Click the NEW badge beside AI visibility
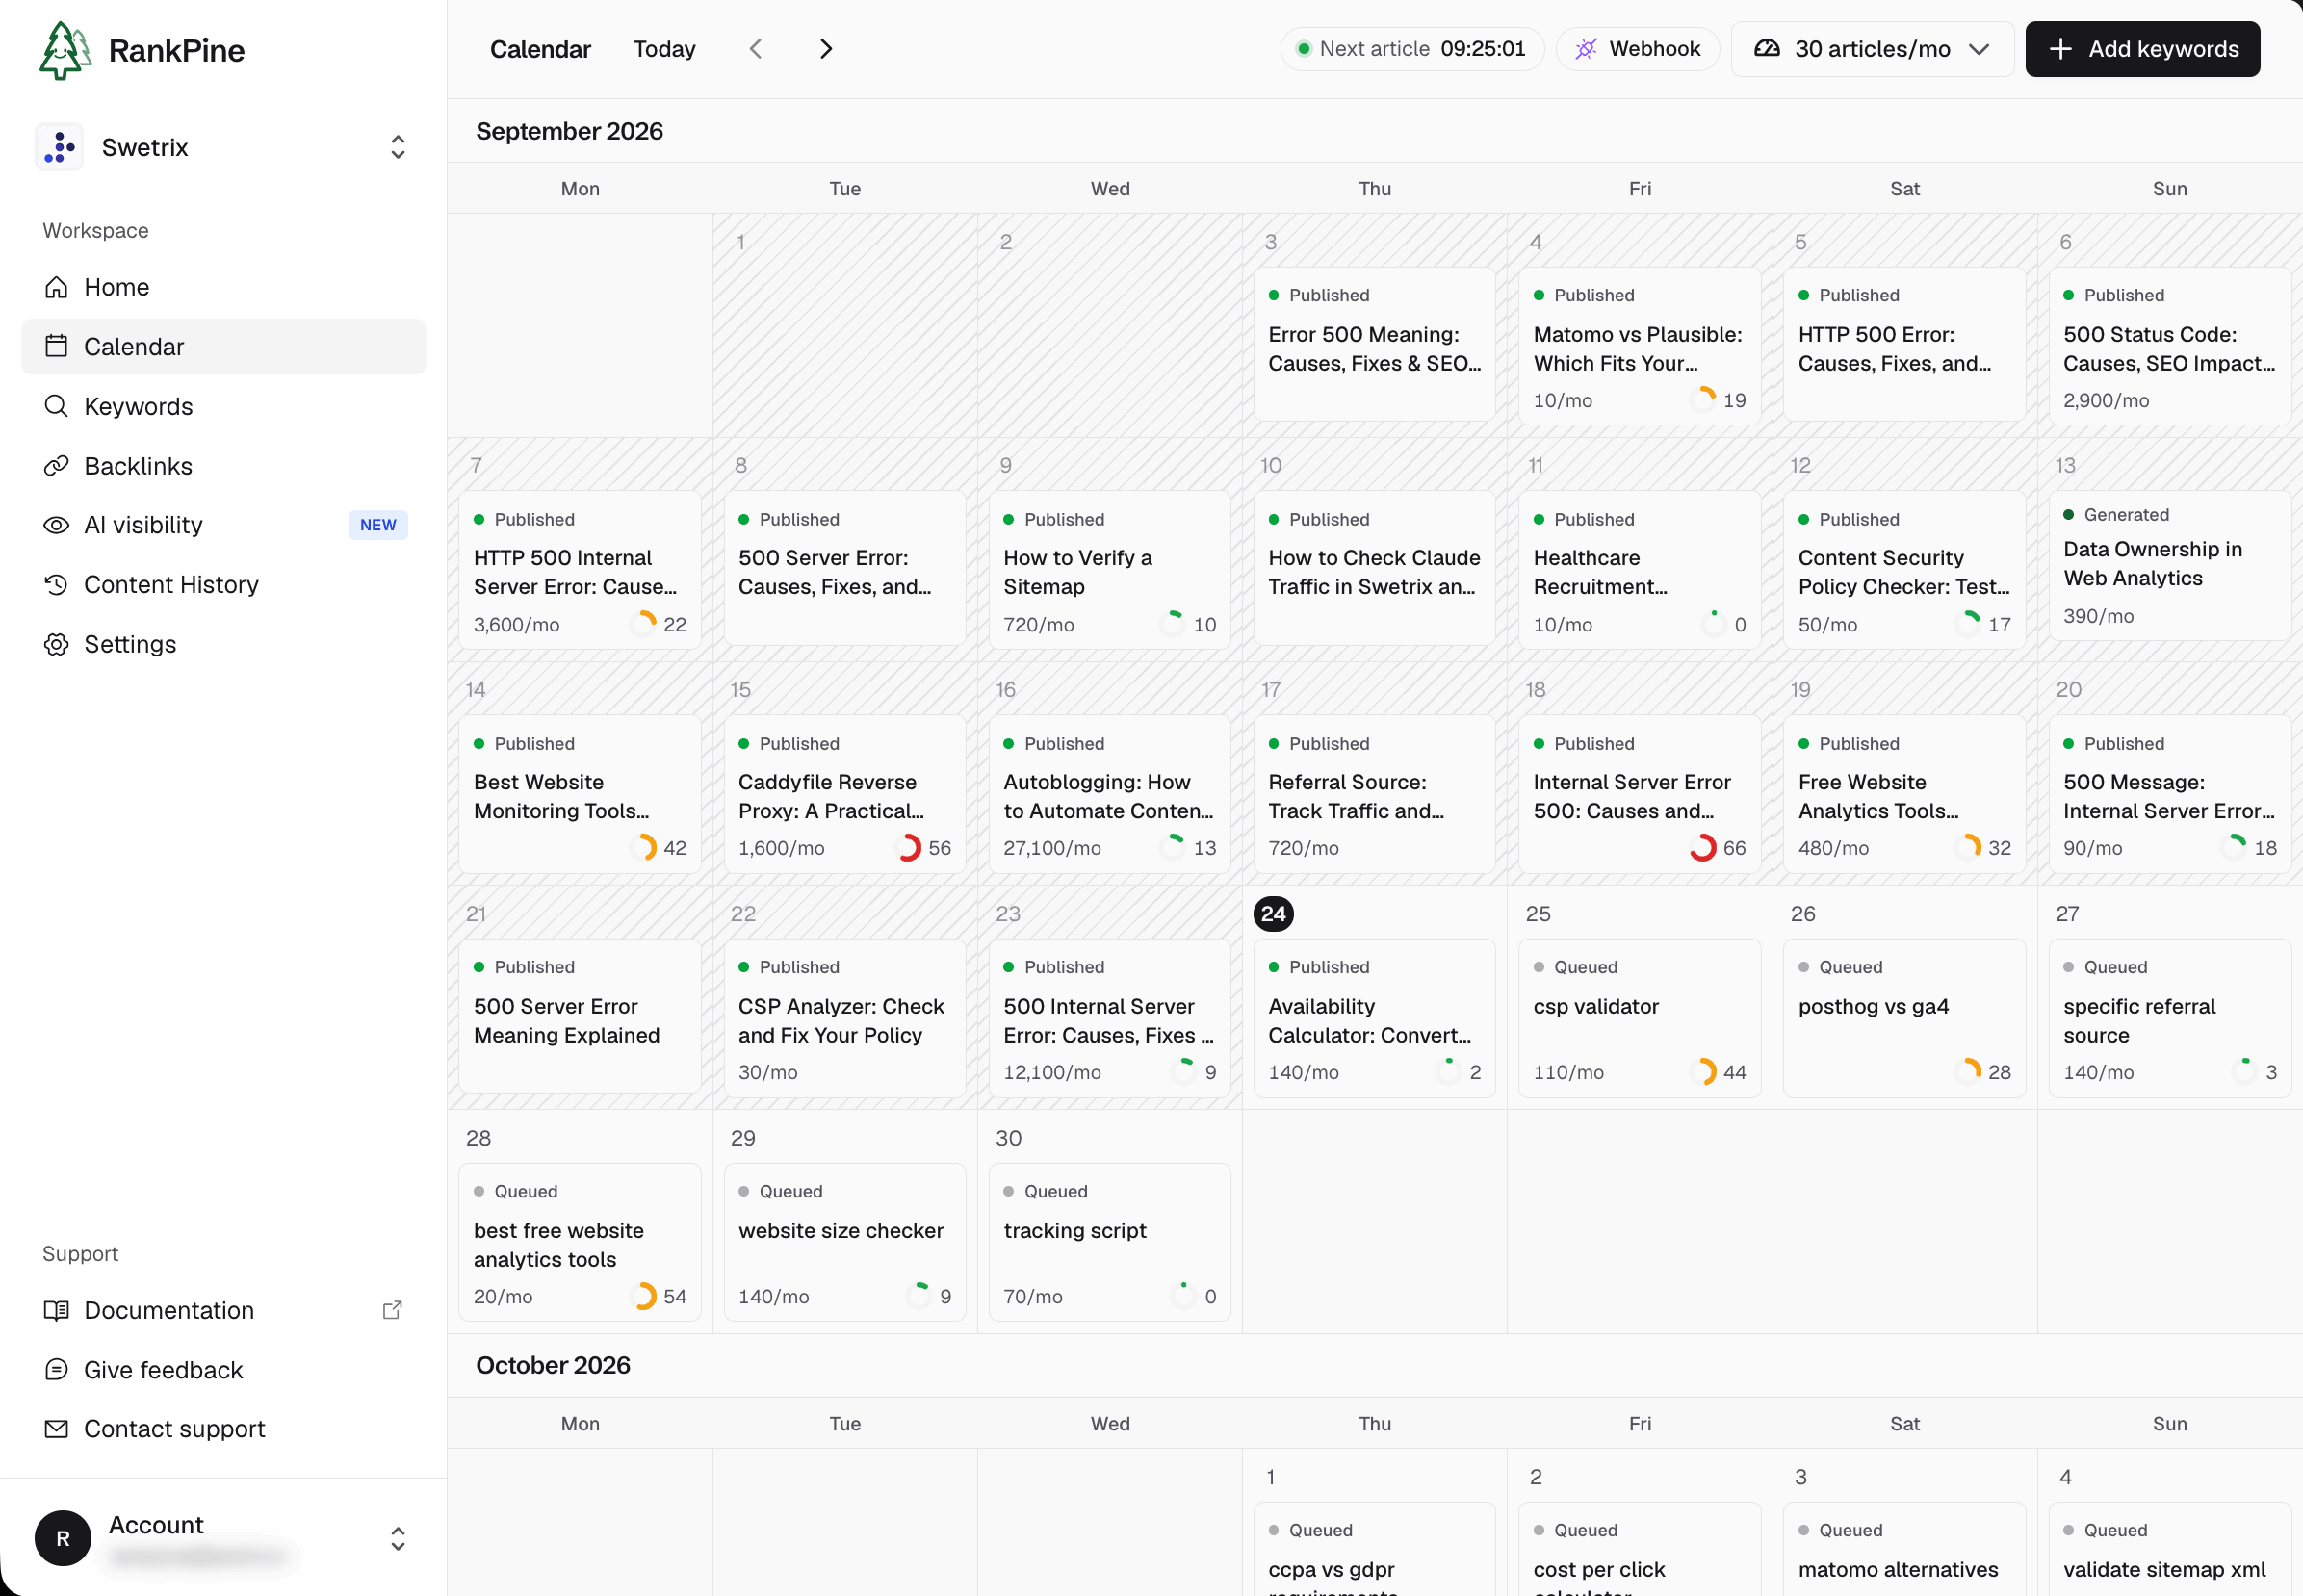The image size is (2303, 1596). tap(378, 525)
